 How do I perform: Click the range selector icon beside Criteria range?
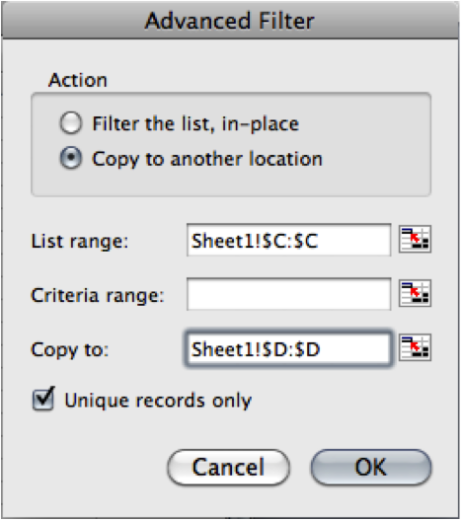(415, 293)
